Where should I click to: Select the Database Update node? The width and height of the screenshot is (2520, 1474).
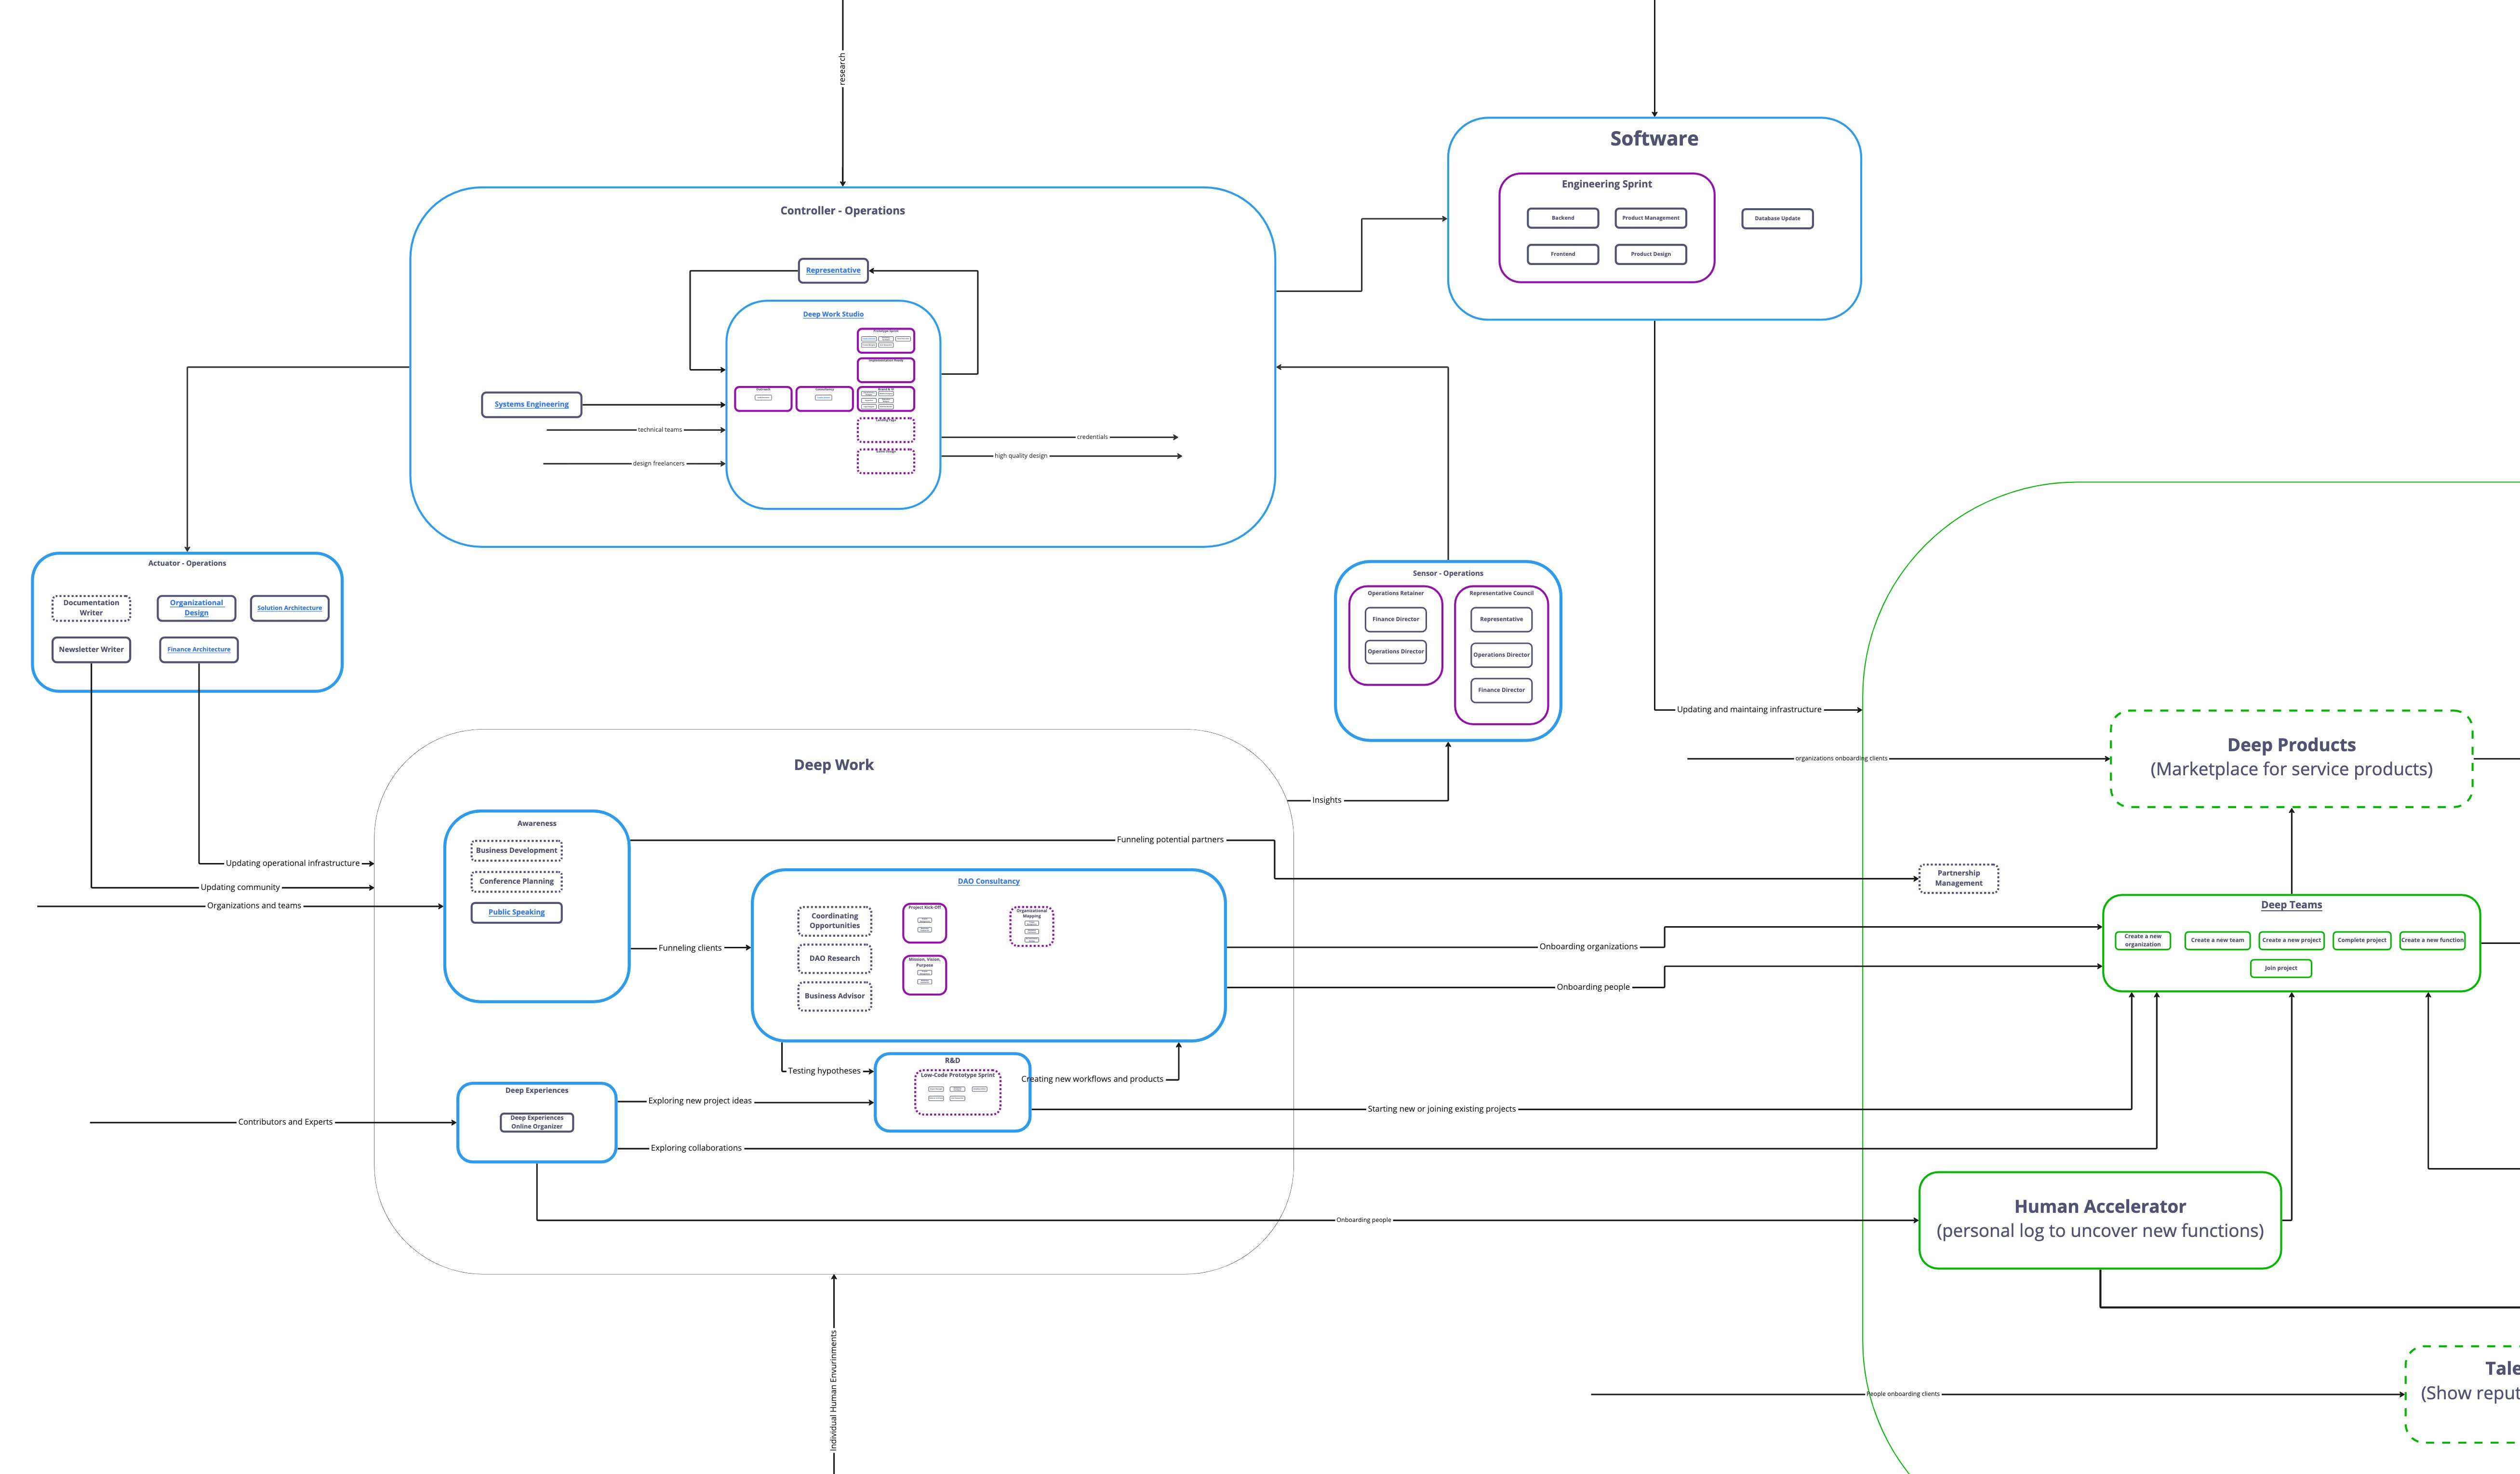pos(1776,219)
